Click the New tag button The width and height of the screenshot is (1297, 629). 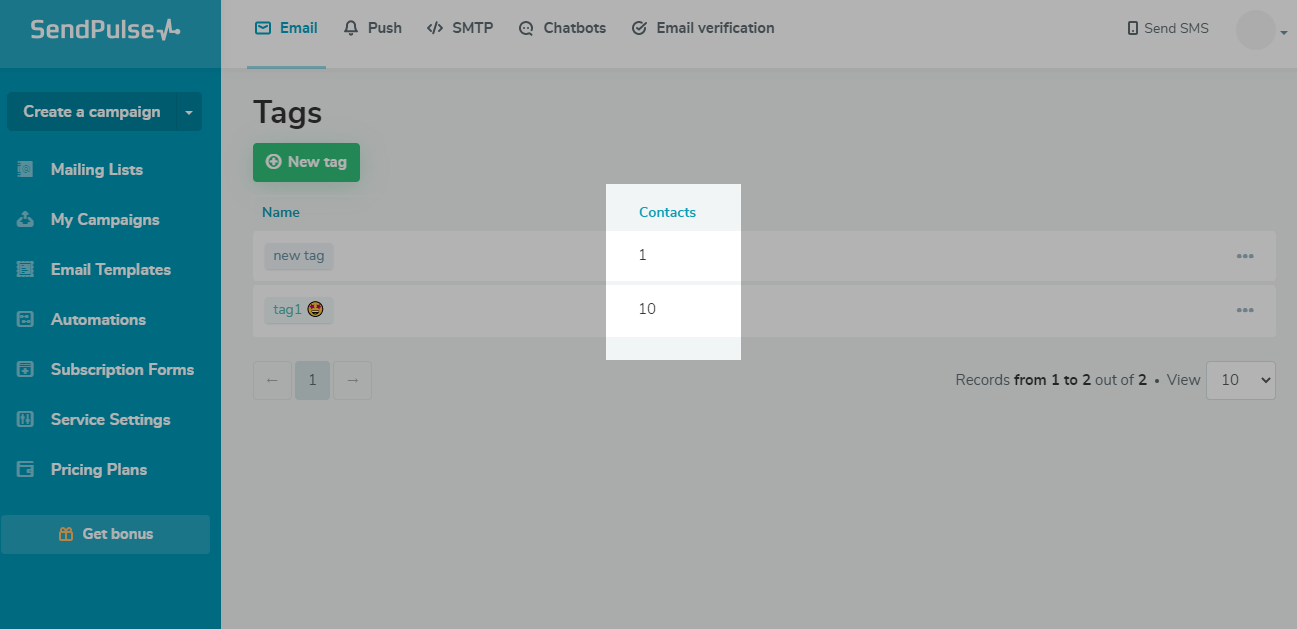pyautogui.click(x=306, y=162)
